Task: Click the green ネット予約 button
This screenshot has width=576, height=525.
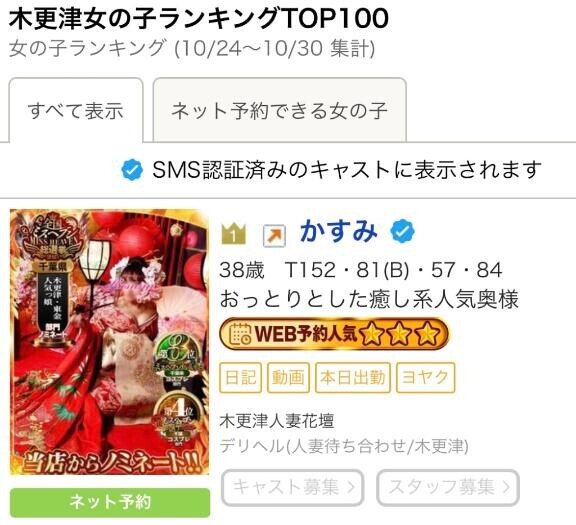Action: tap(110, 502)
